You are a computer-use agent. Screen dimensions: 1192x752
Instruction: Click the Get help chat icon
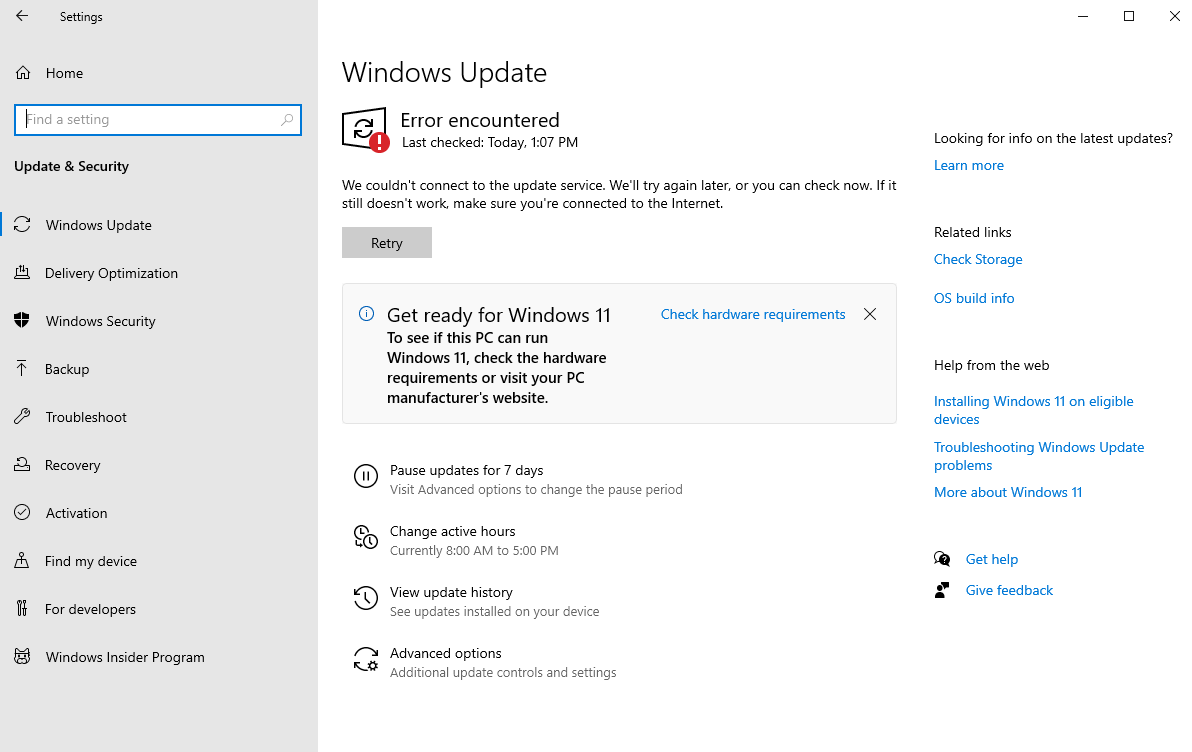coord(942,560)
